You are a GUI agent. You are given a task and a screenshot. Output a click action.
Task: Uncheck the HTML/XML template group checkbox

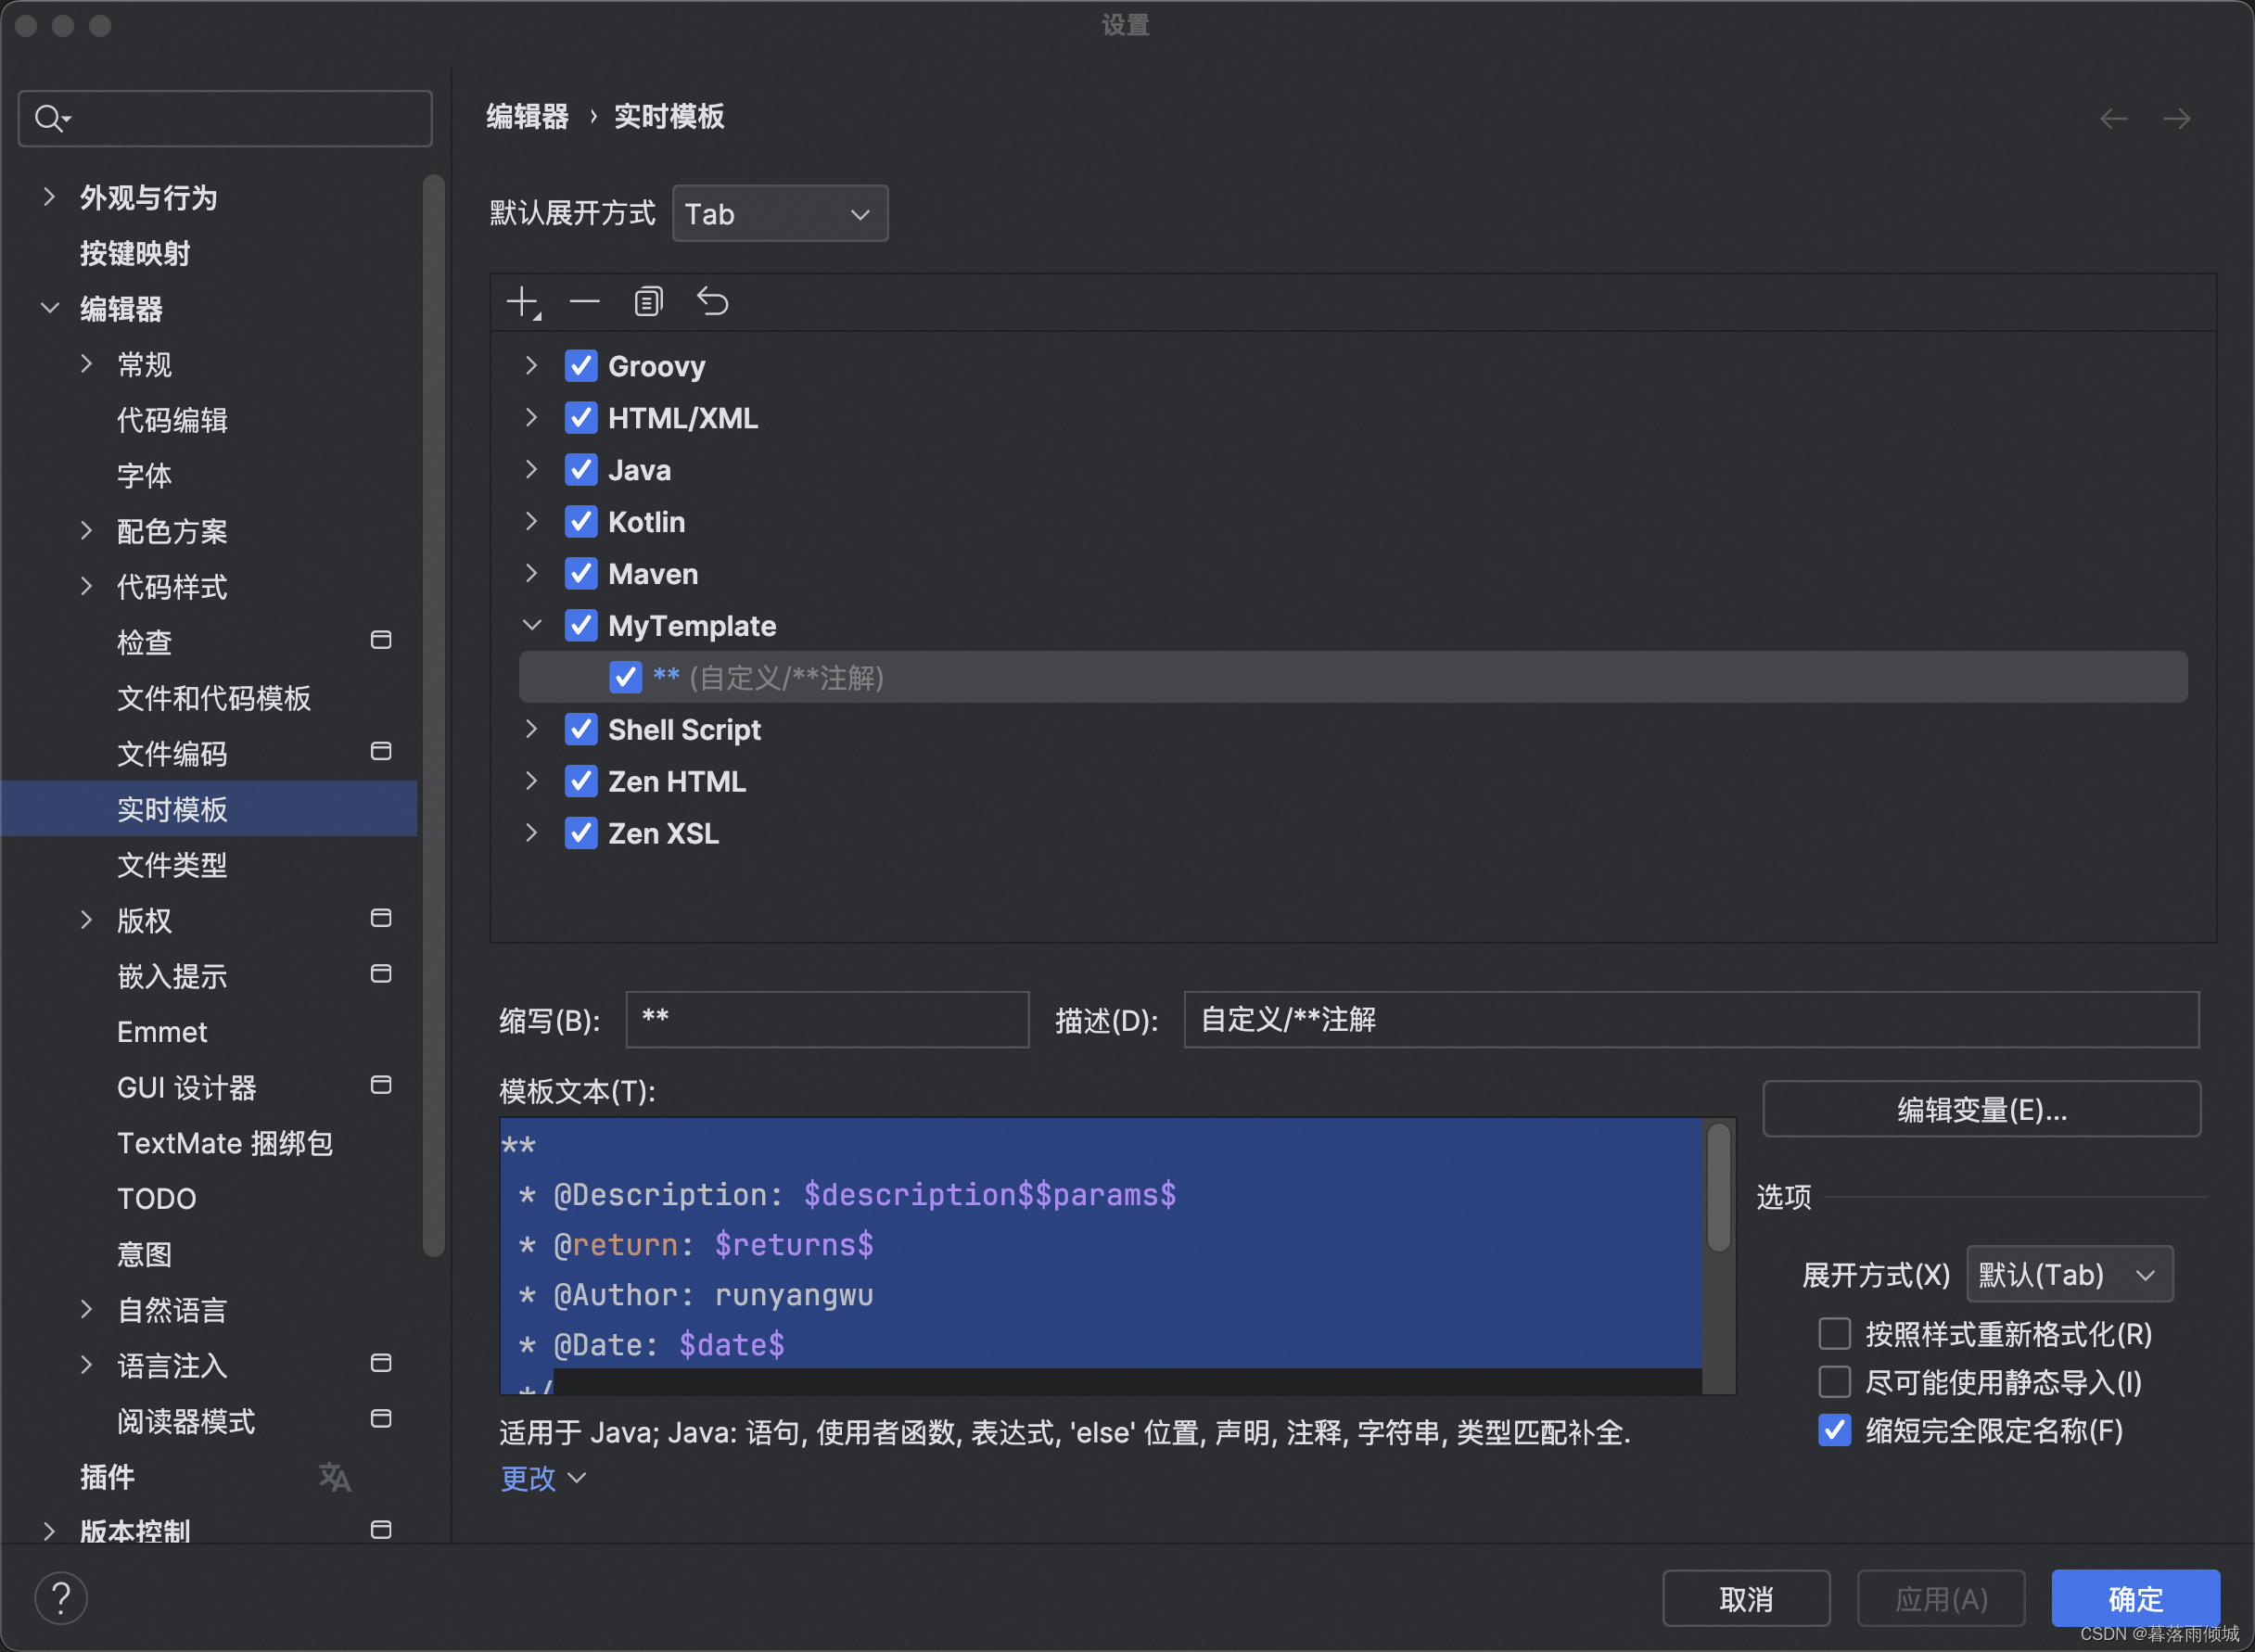pyautogui.click(x=581, y=418)
